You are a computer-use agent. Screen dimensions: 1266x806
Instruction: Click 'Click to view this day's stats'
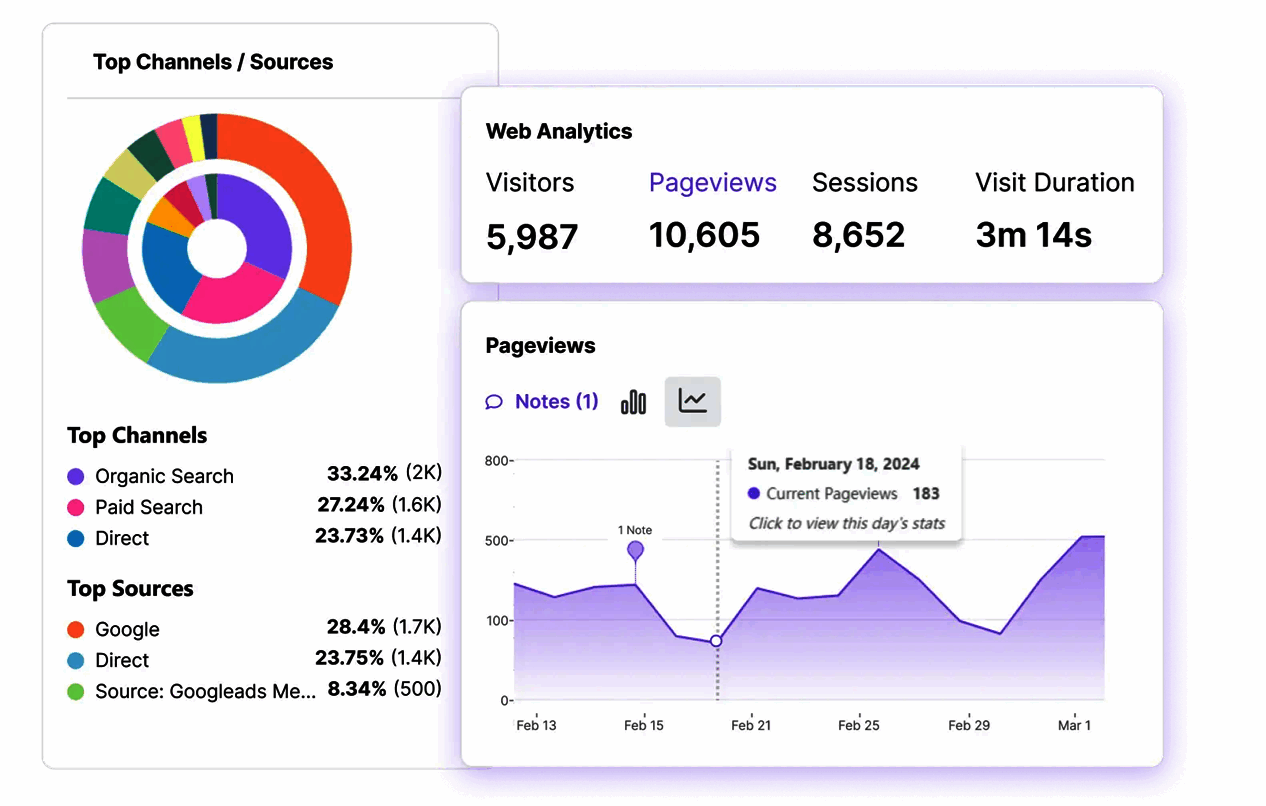pos(846,523)
